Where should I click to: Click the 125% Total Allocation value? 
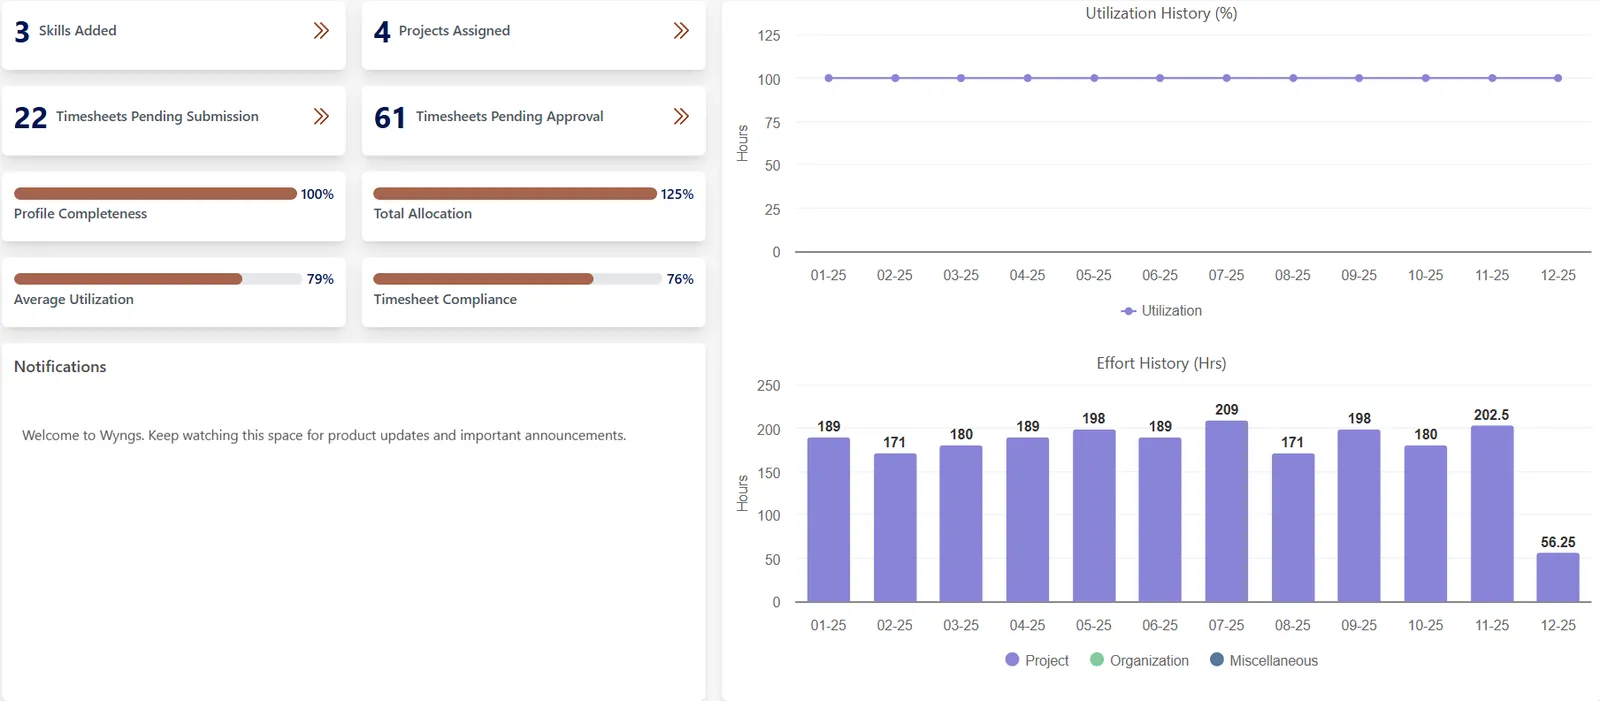pyautogui.click(x=677, y=194)
